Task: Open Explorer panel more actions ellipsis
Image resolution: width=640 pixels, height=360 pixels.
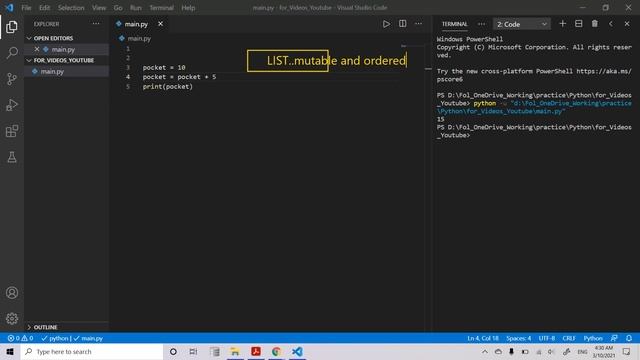Action: (x=96, y=24)
